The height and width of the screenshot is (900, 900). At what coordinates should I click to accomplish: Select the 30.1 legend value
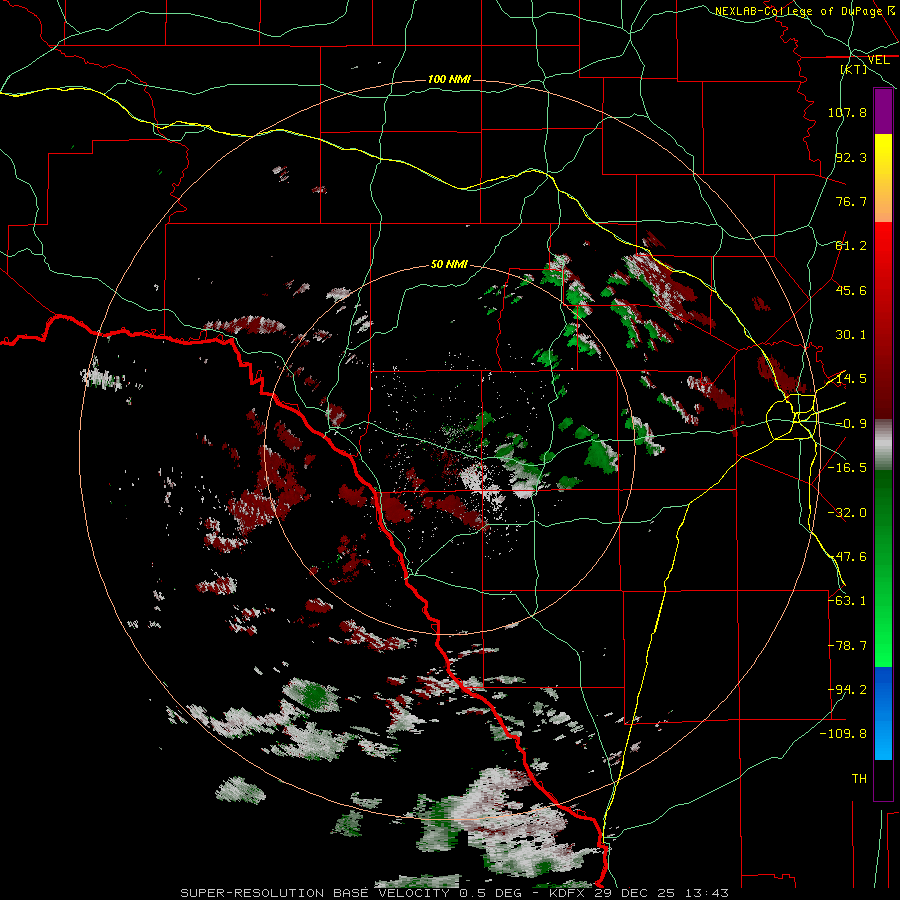[x=851, y=335]
